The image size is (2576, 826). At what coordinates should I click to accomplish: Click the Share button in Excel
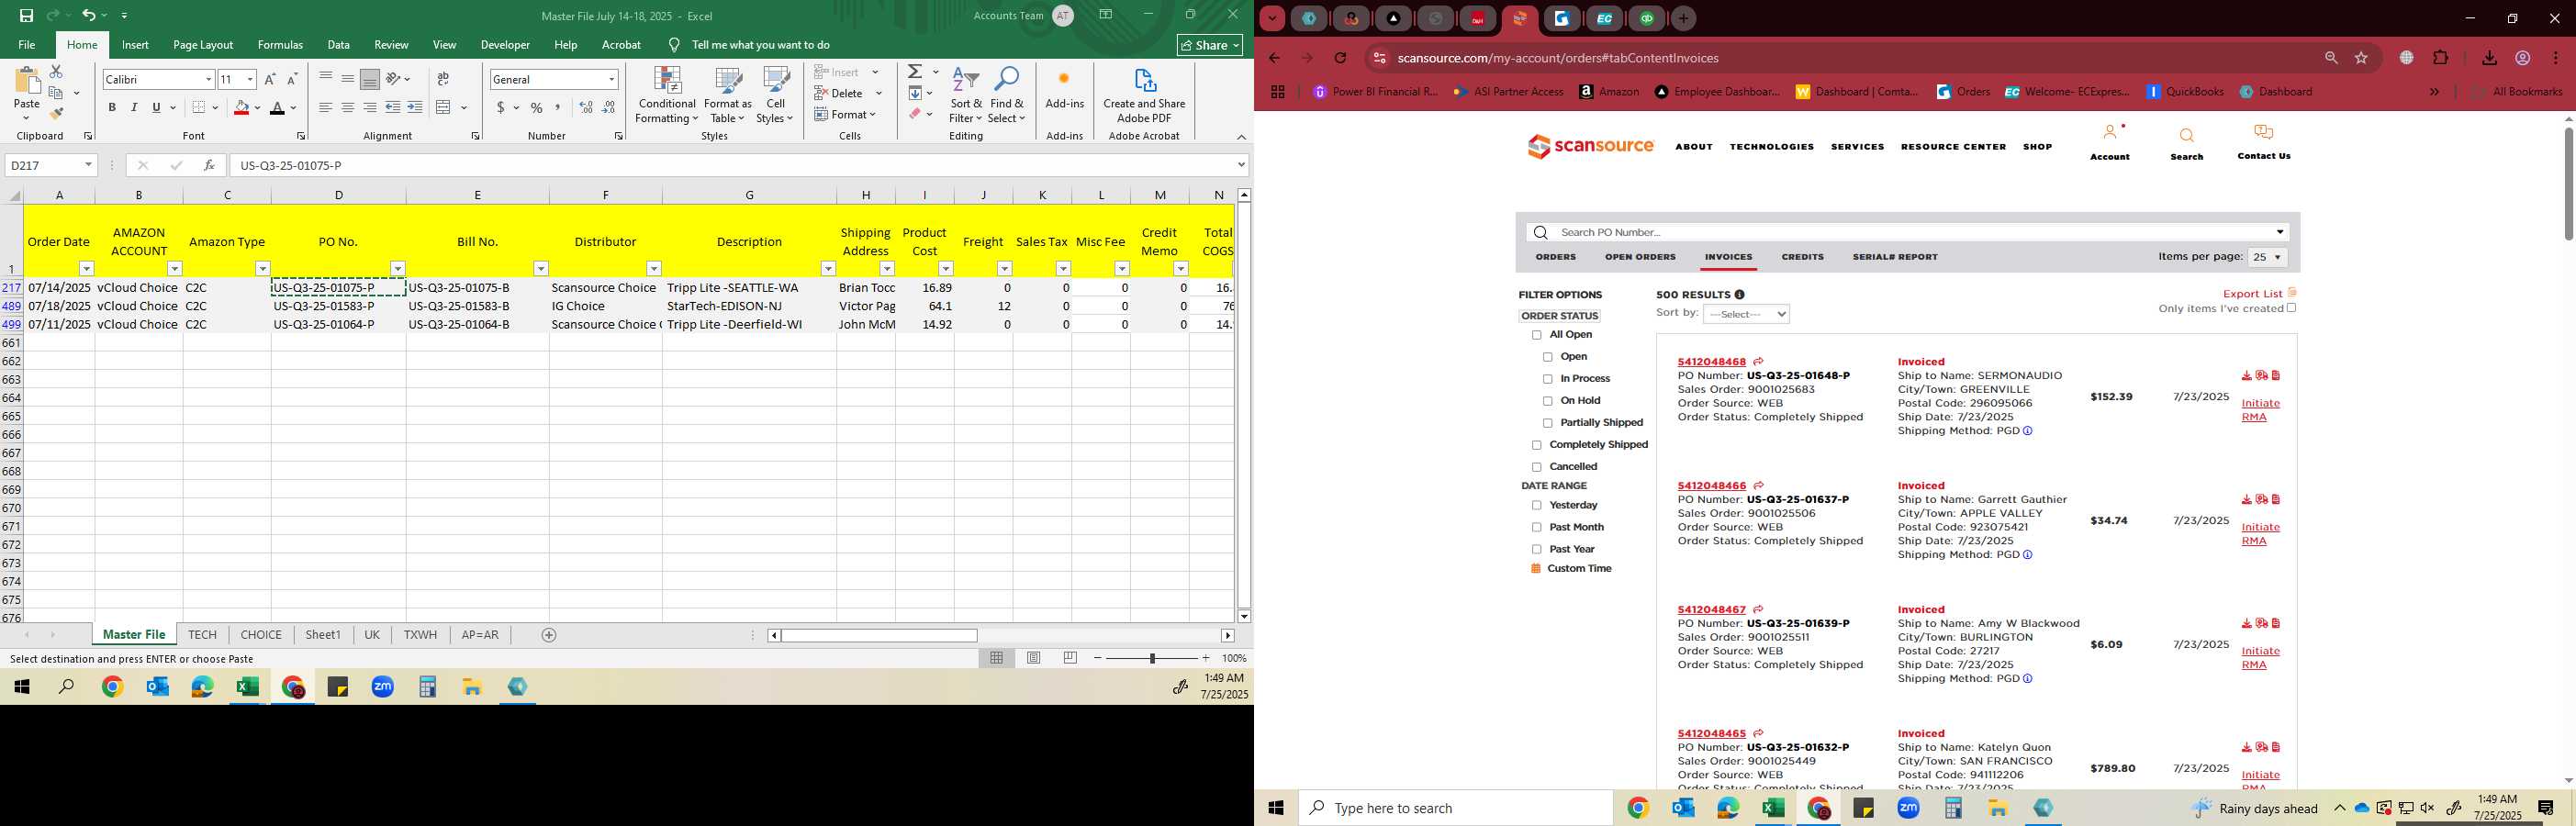[1210, 45]
